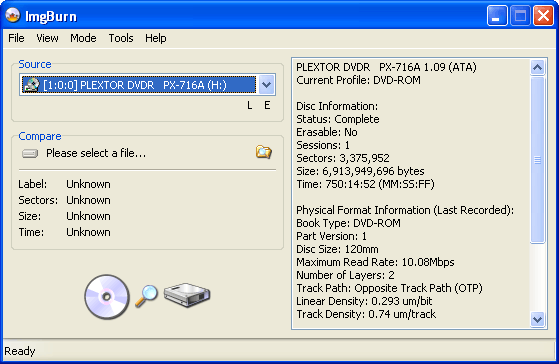Click the Label 'Unknown' value

click(88, 184)
